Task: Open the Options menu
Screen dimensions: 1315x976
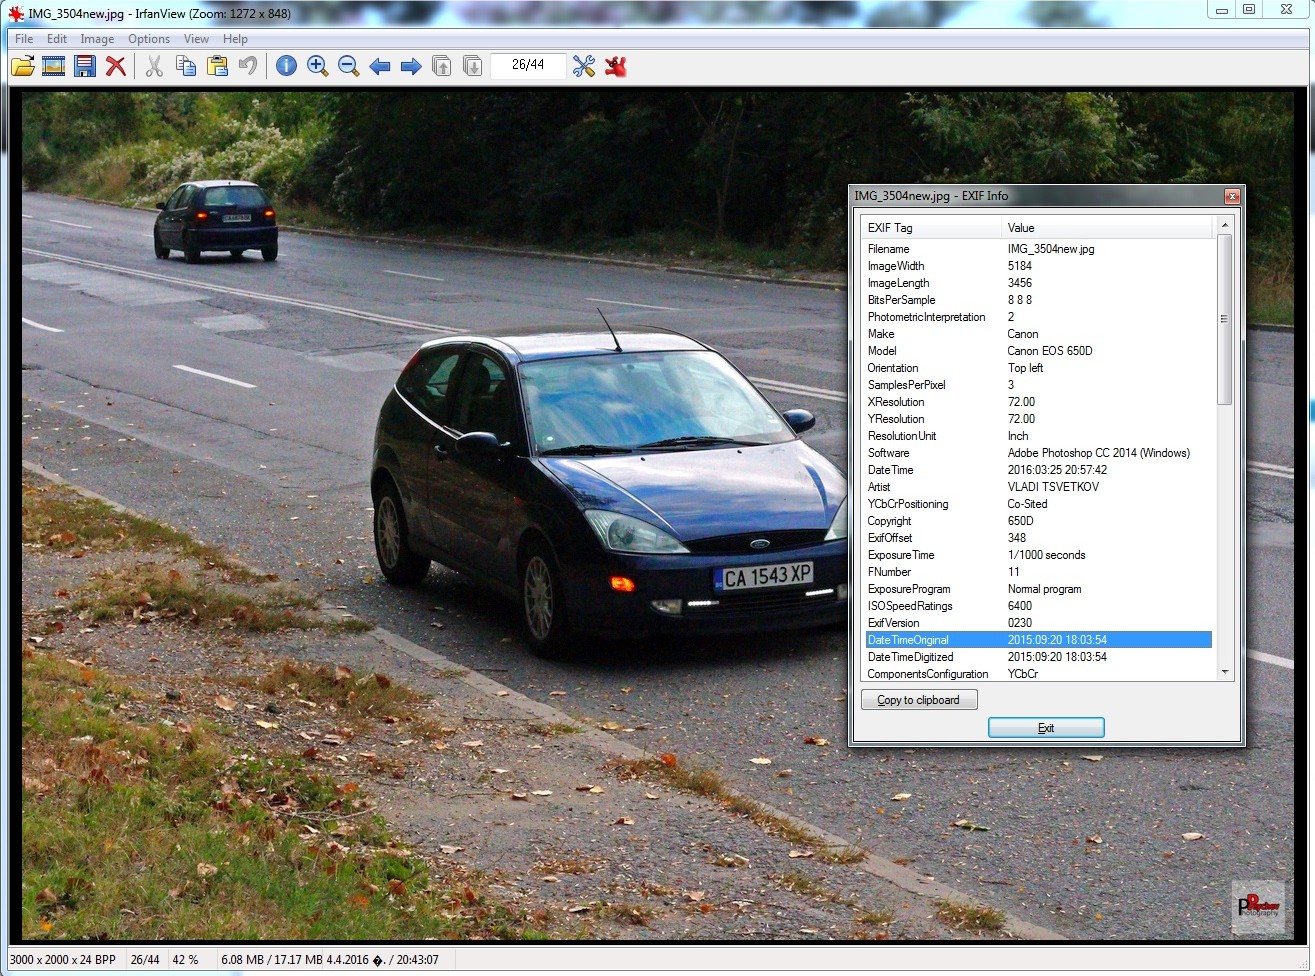Action: click(x=148, y=39)
